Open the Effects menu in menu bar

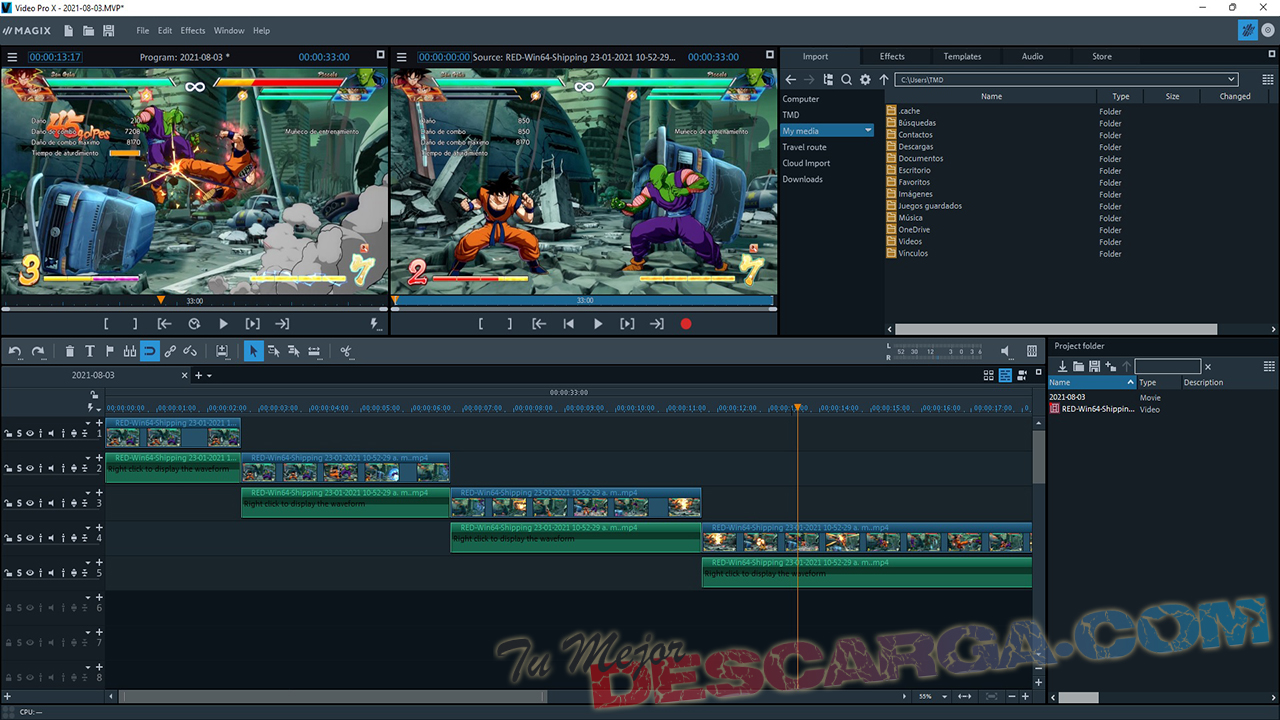193,31
